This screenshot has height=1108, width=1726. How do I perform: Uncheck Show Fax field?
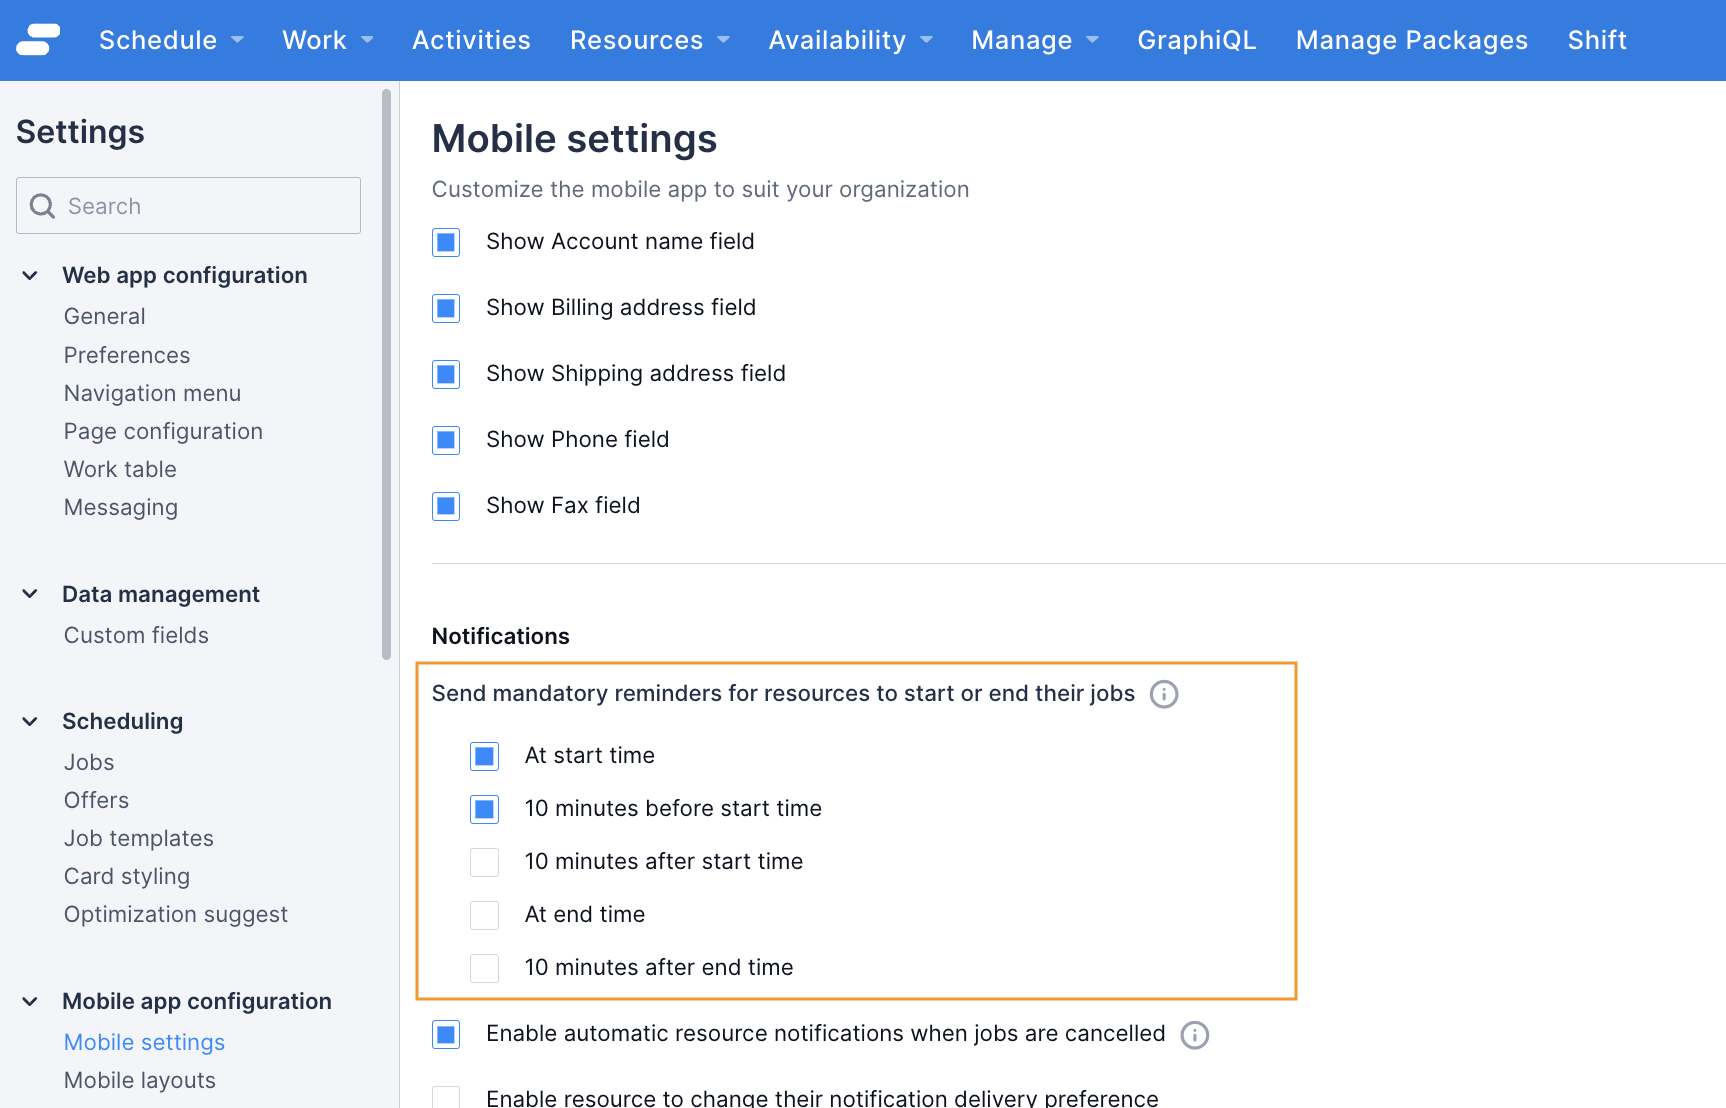pos(445,506)
